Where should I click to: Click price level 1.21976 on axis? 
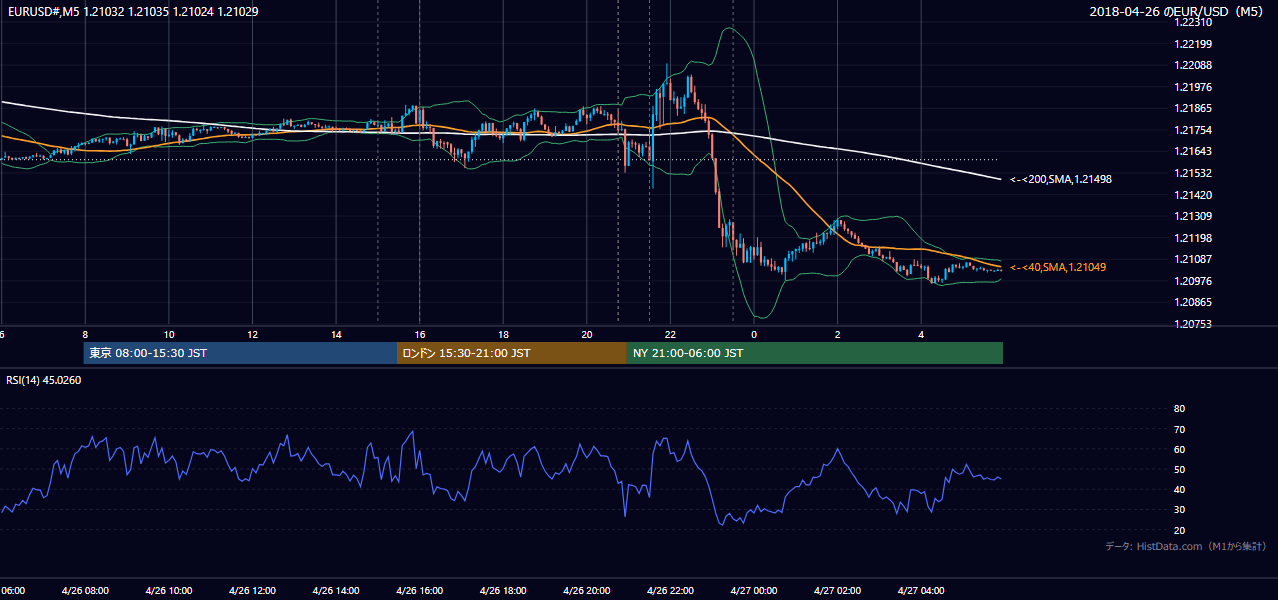pyautogui.click(x=1192, y=87)
